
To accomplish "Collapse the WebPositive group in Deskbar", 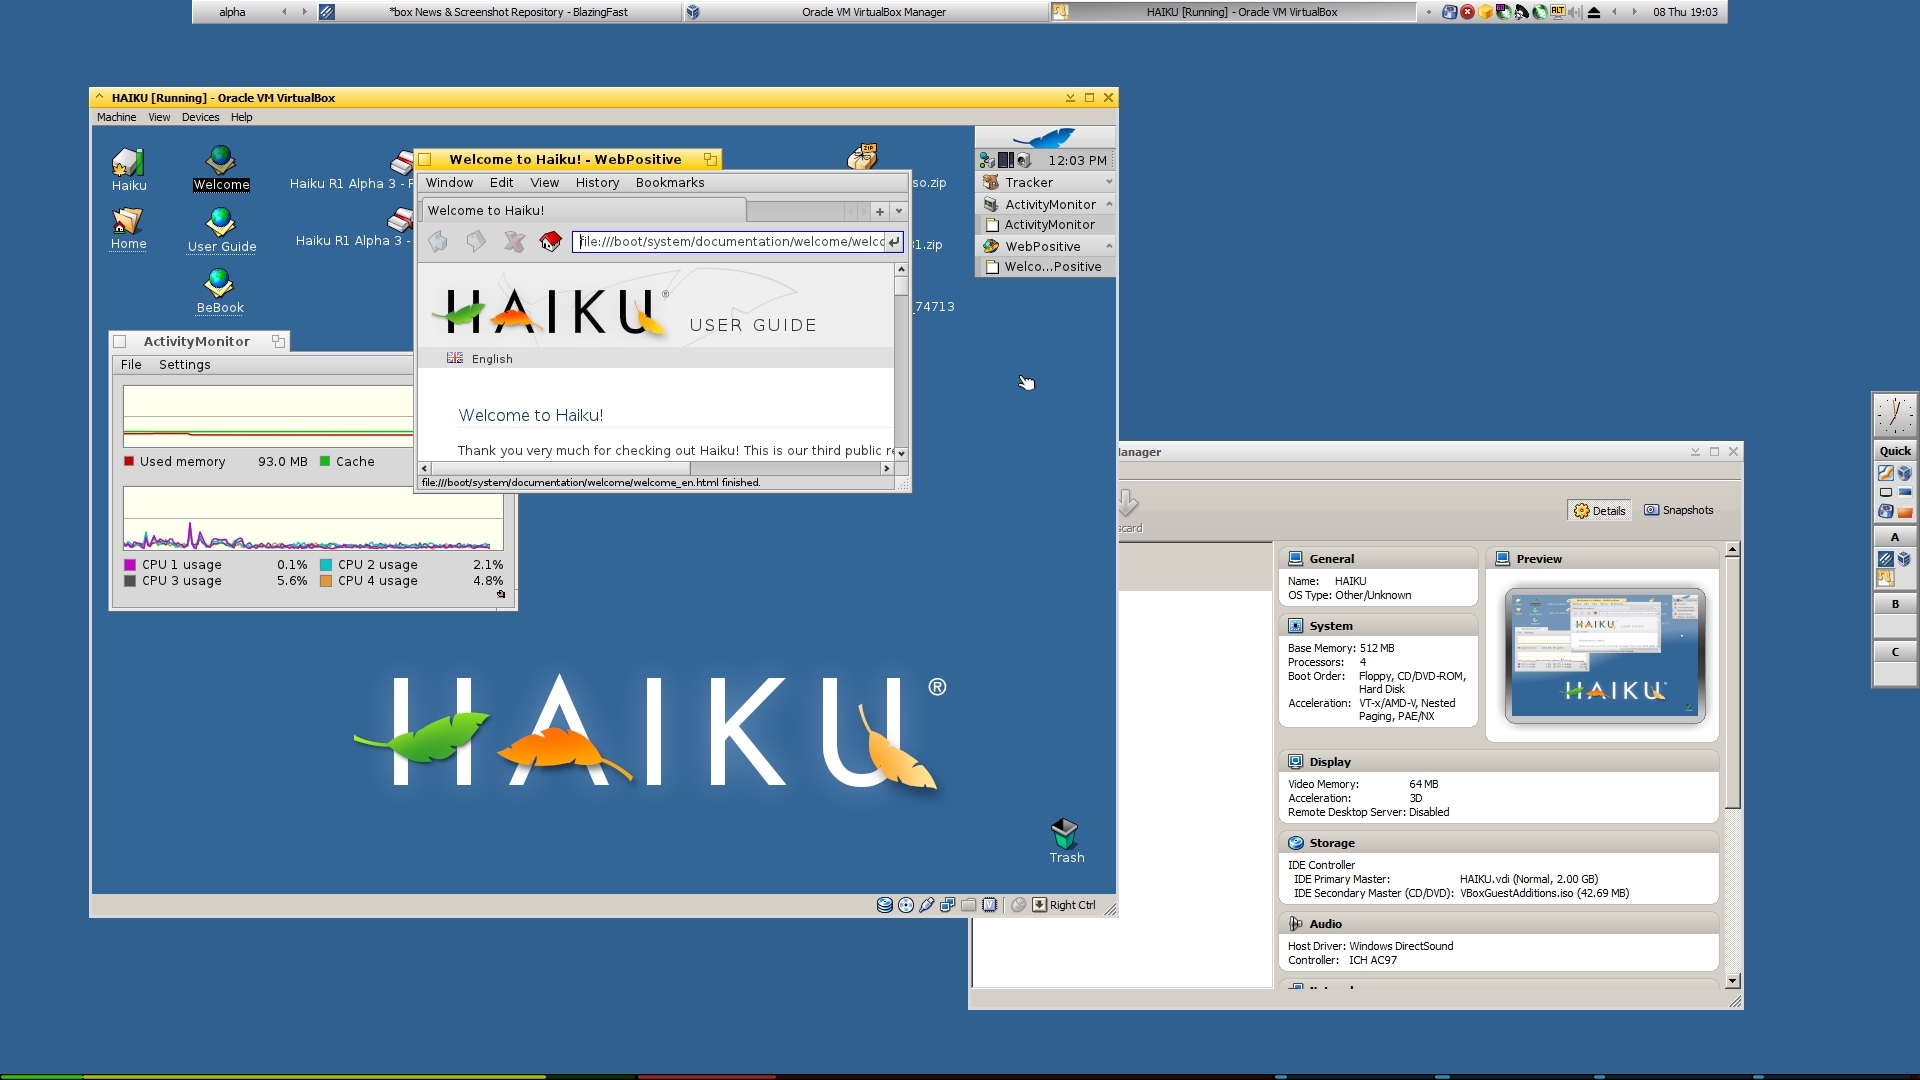I will [1109, 246].
